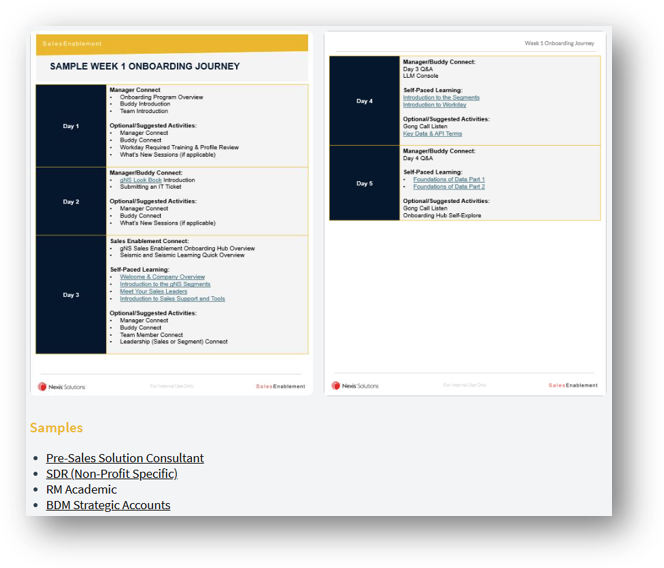Click the Nexis Solutions logo on left slide

point(62,387)
